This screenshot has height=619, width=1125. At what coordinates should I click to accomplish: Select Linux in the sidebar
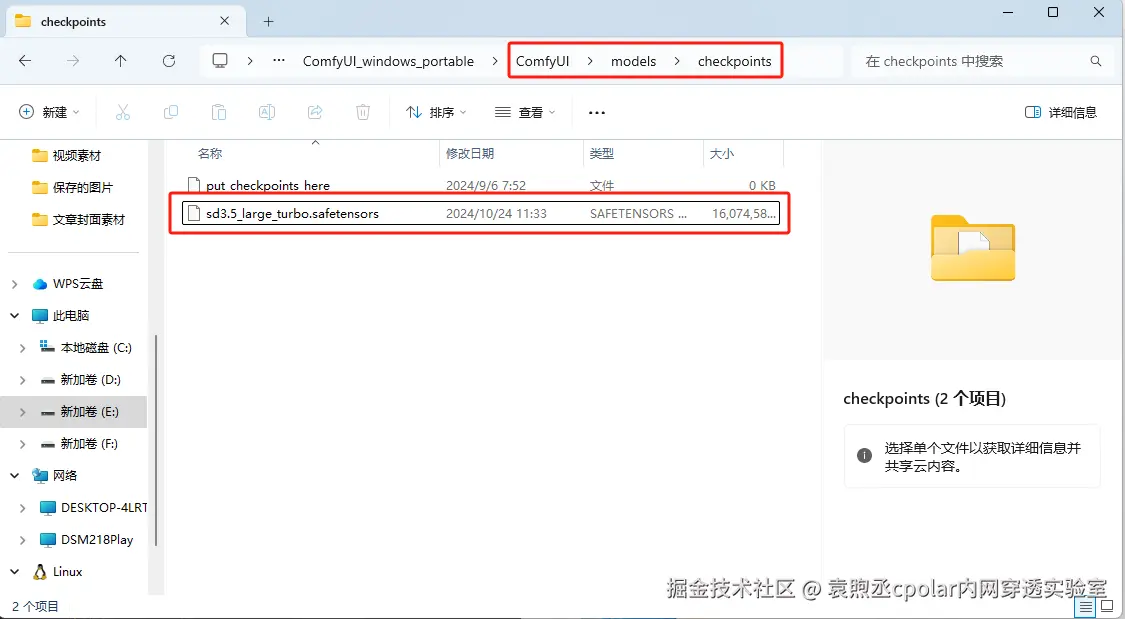(x=67, y=572)
